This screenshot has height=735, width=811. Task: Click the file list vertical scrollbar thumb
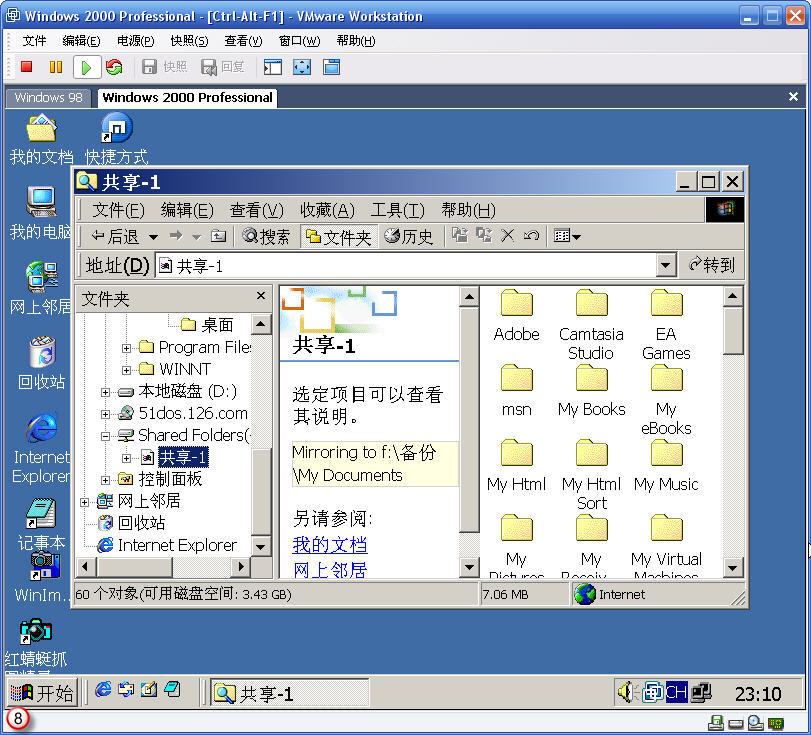[732, 331]
